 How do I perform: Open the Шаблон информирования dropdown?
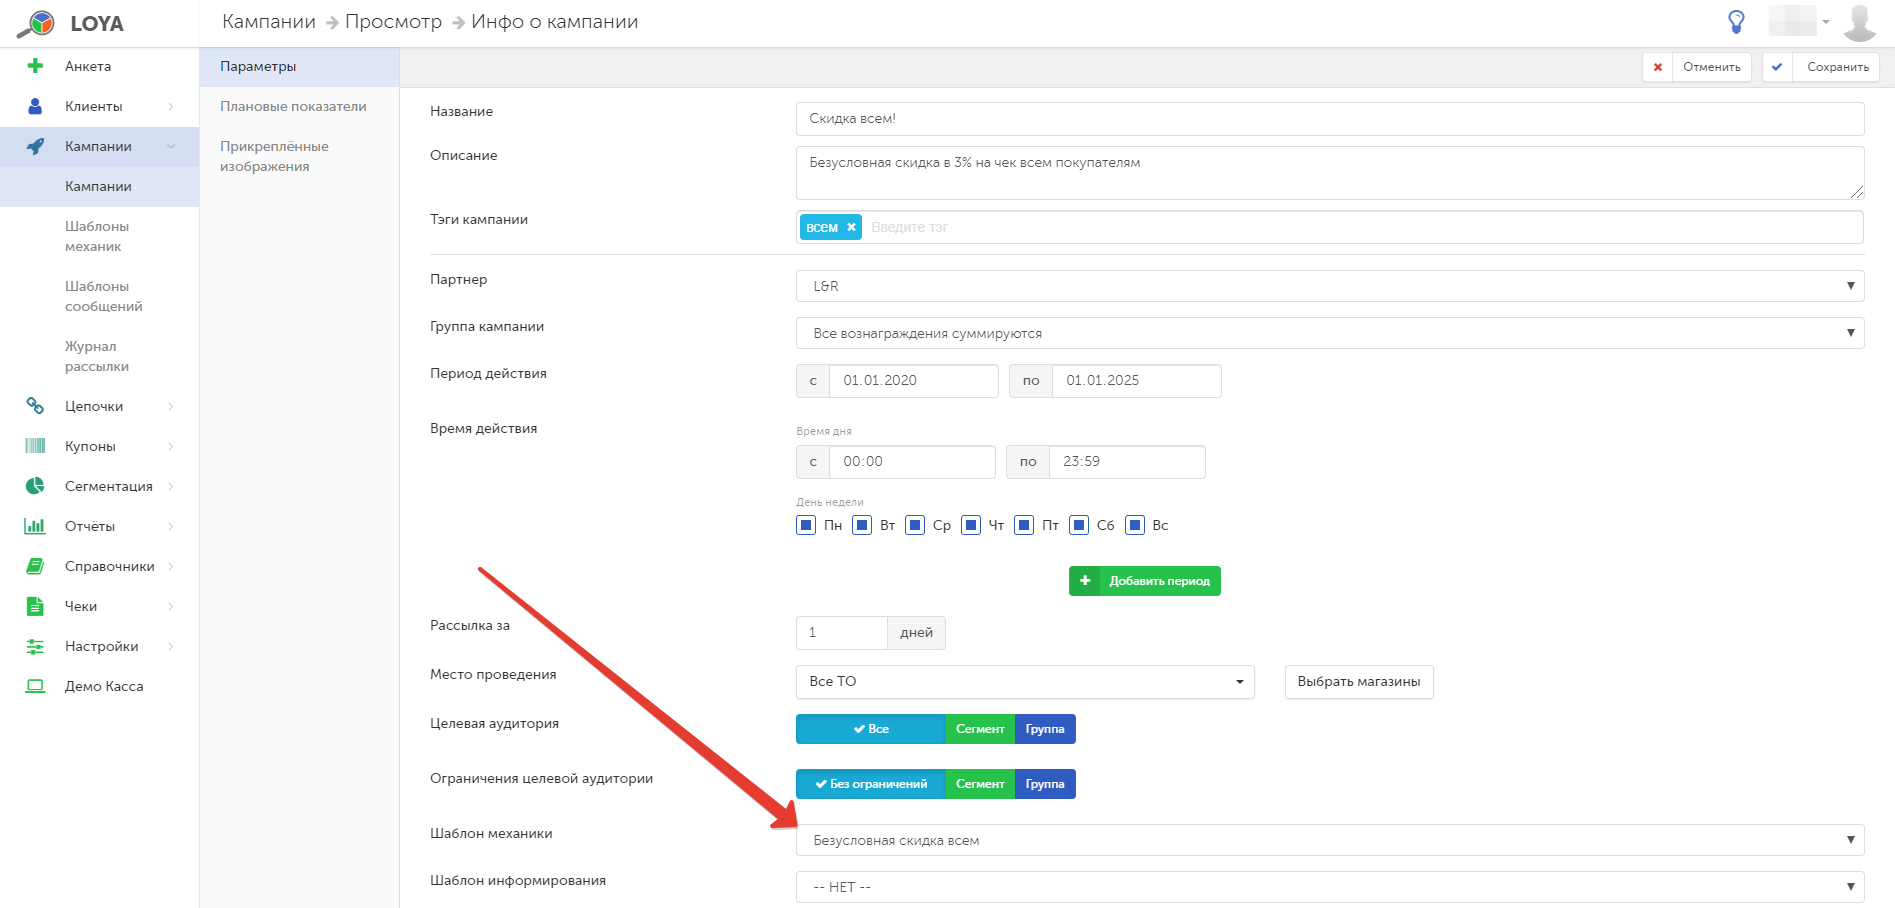pyautogui.click(x=1330, y=887)
